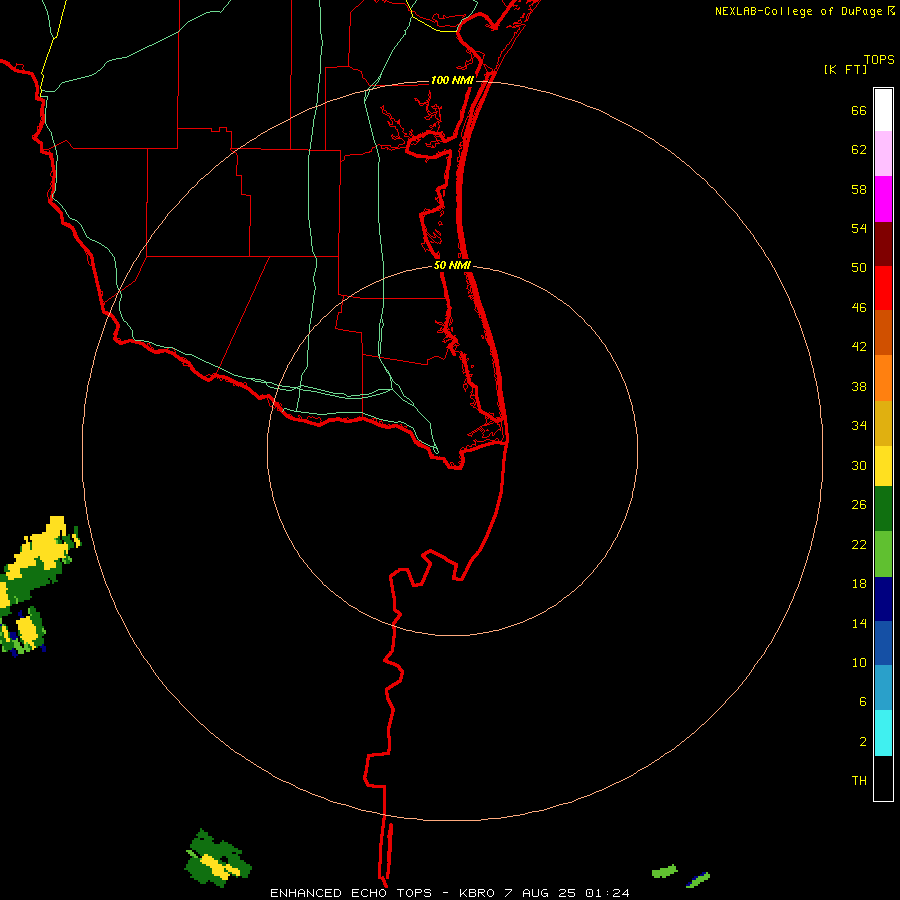
Task: Click the orange 38 kft legend swatch
Action: click(883, 378)
